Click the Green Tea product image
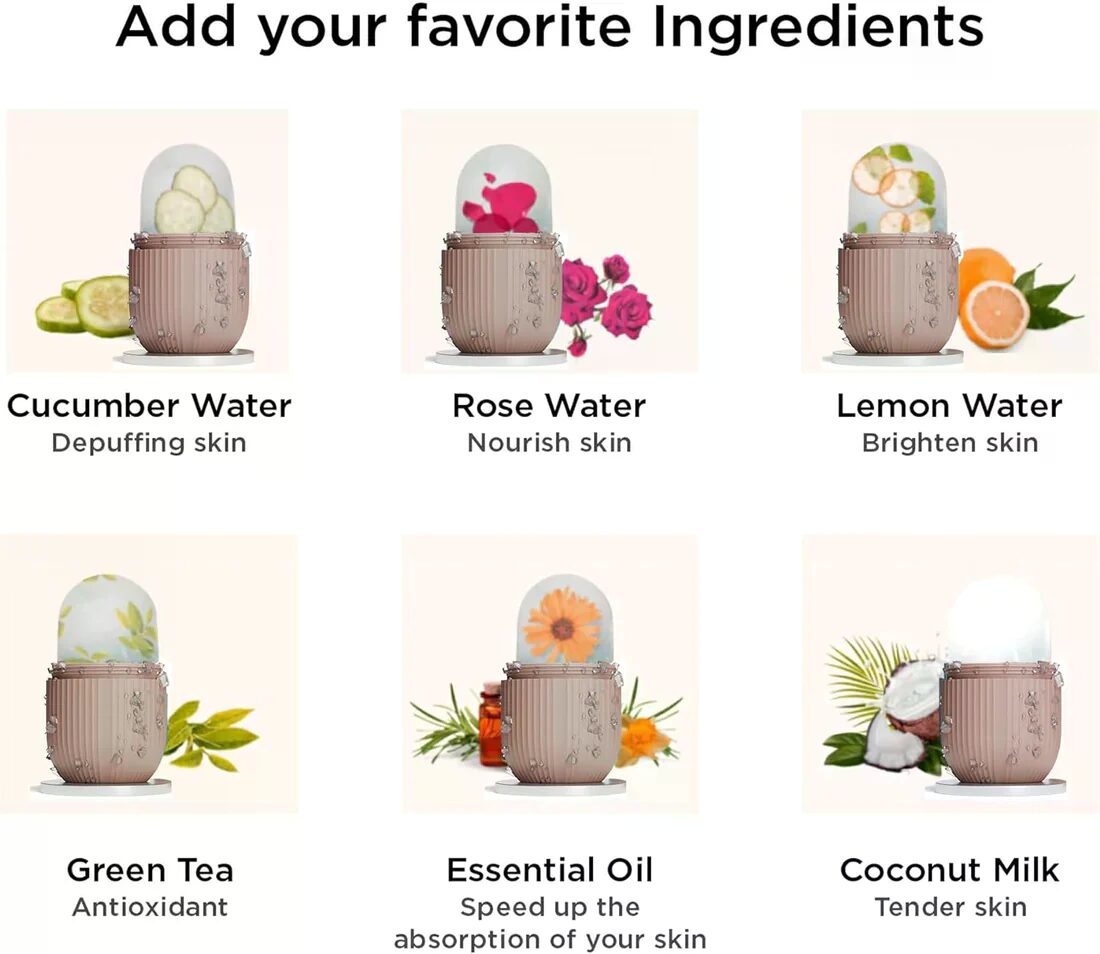Screen dimensions: 1100x954 click(149, 674)
